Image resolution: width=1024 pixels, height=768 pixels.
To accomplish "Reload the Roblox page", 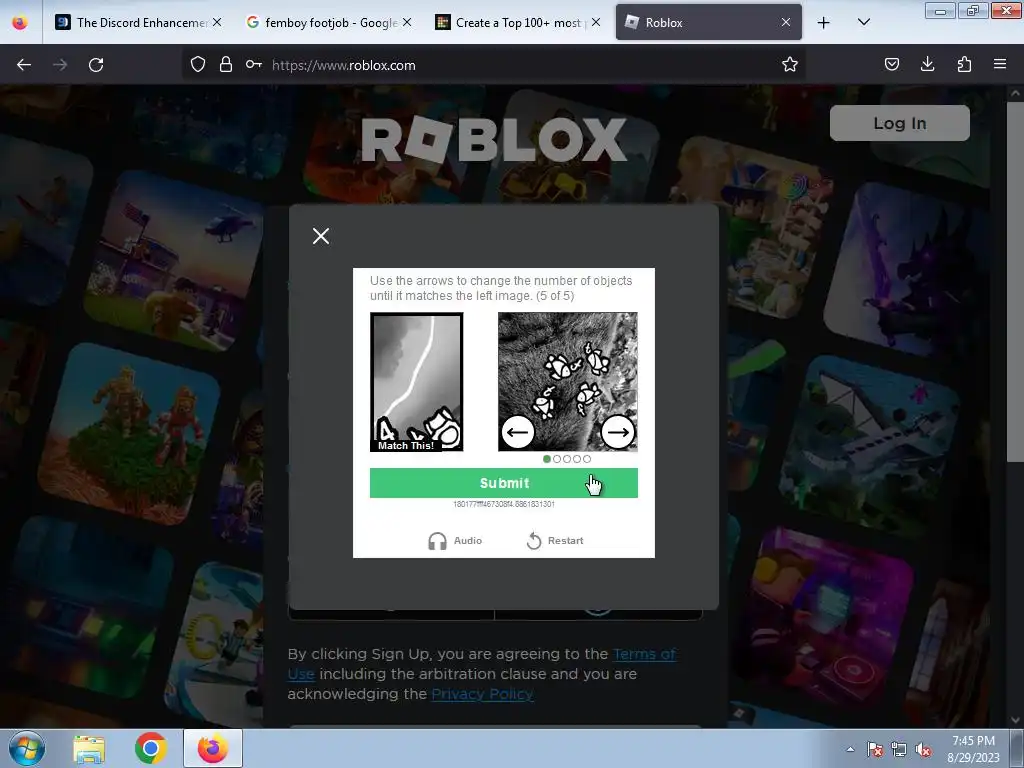I will click(x=96, y=65).
